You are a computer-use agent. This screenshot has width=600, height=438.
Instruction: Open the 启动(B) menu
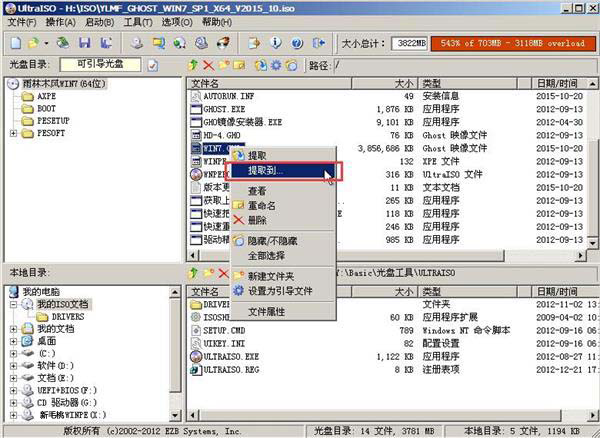pos(99,22)
